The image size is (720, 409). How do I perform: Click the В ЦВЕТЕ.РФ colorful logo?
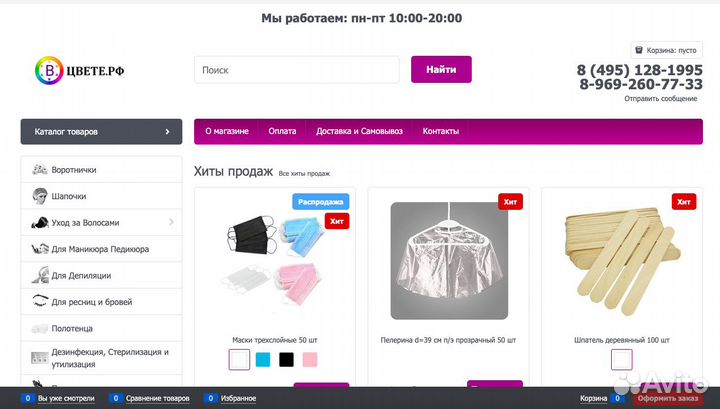click(x=48, y=70)
